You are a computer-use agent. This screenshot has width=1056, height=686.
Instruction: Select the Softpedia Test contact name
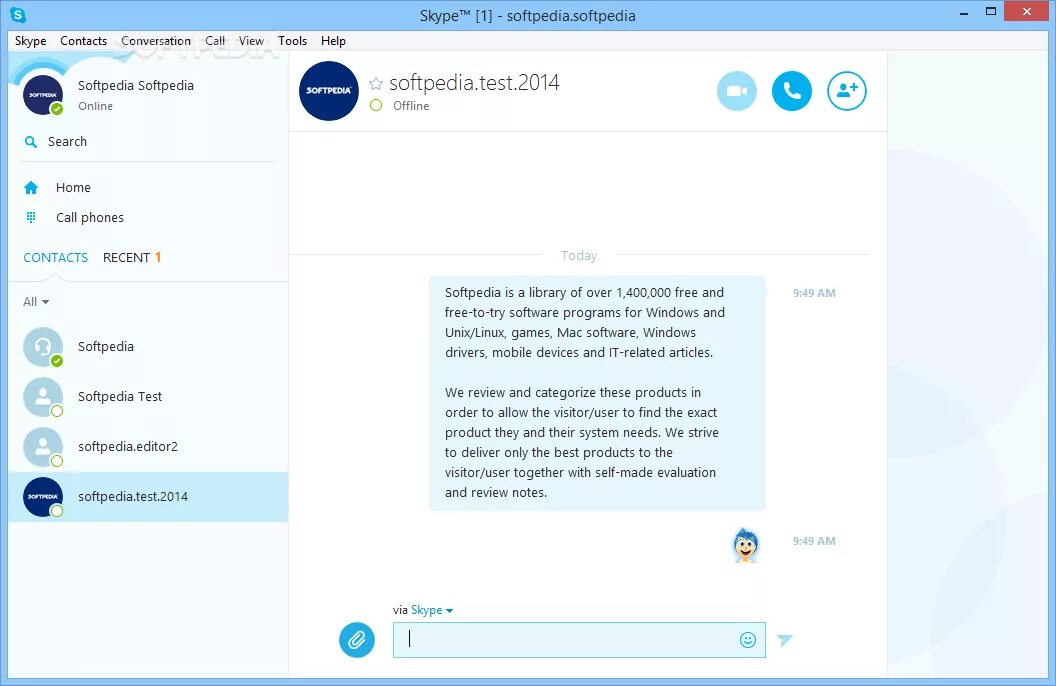pyautogui.click(x=120, y=397)
